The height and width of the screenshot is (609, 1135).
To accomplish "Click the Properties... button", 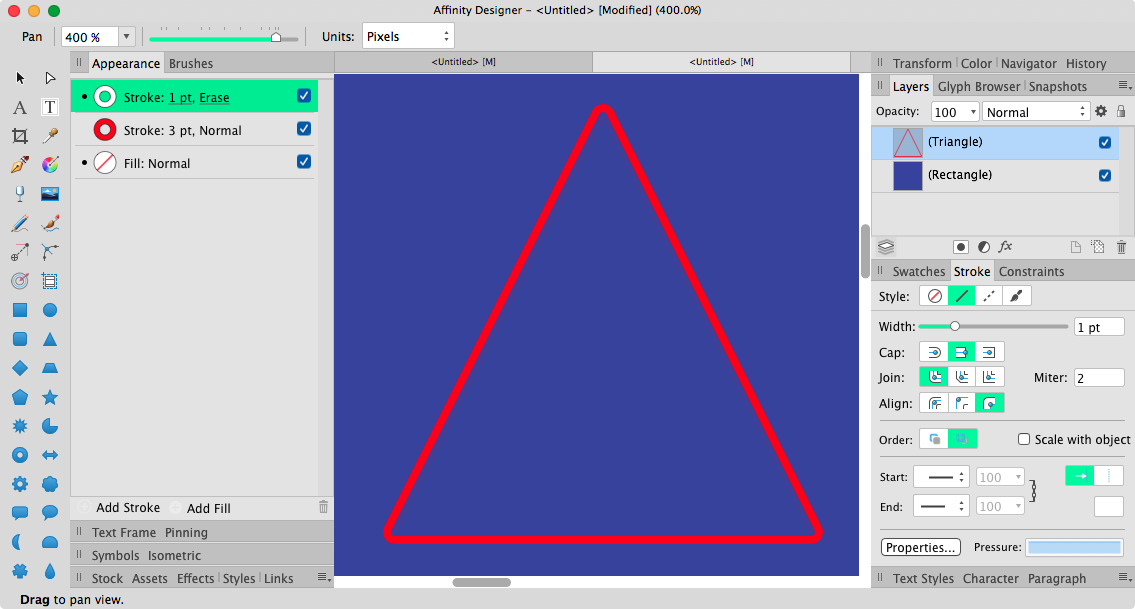I will (920, 547).
